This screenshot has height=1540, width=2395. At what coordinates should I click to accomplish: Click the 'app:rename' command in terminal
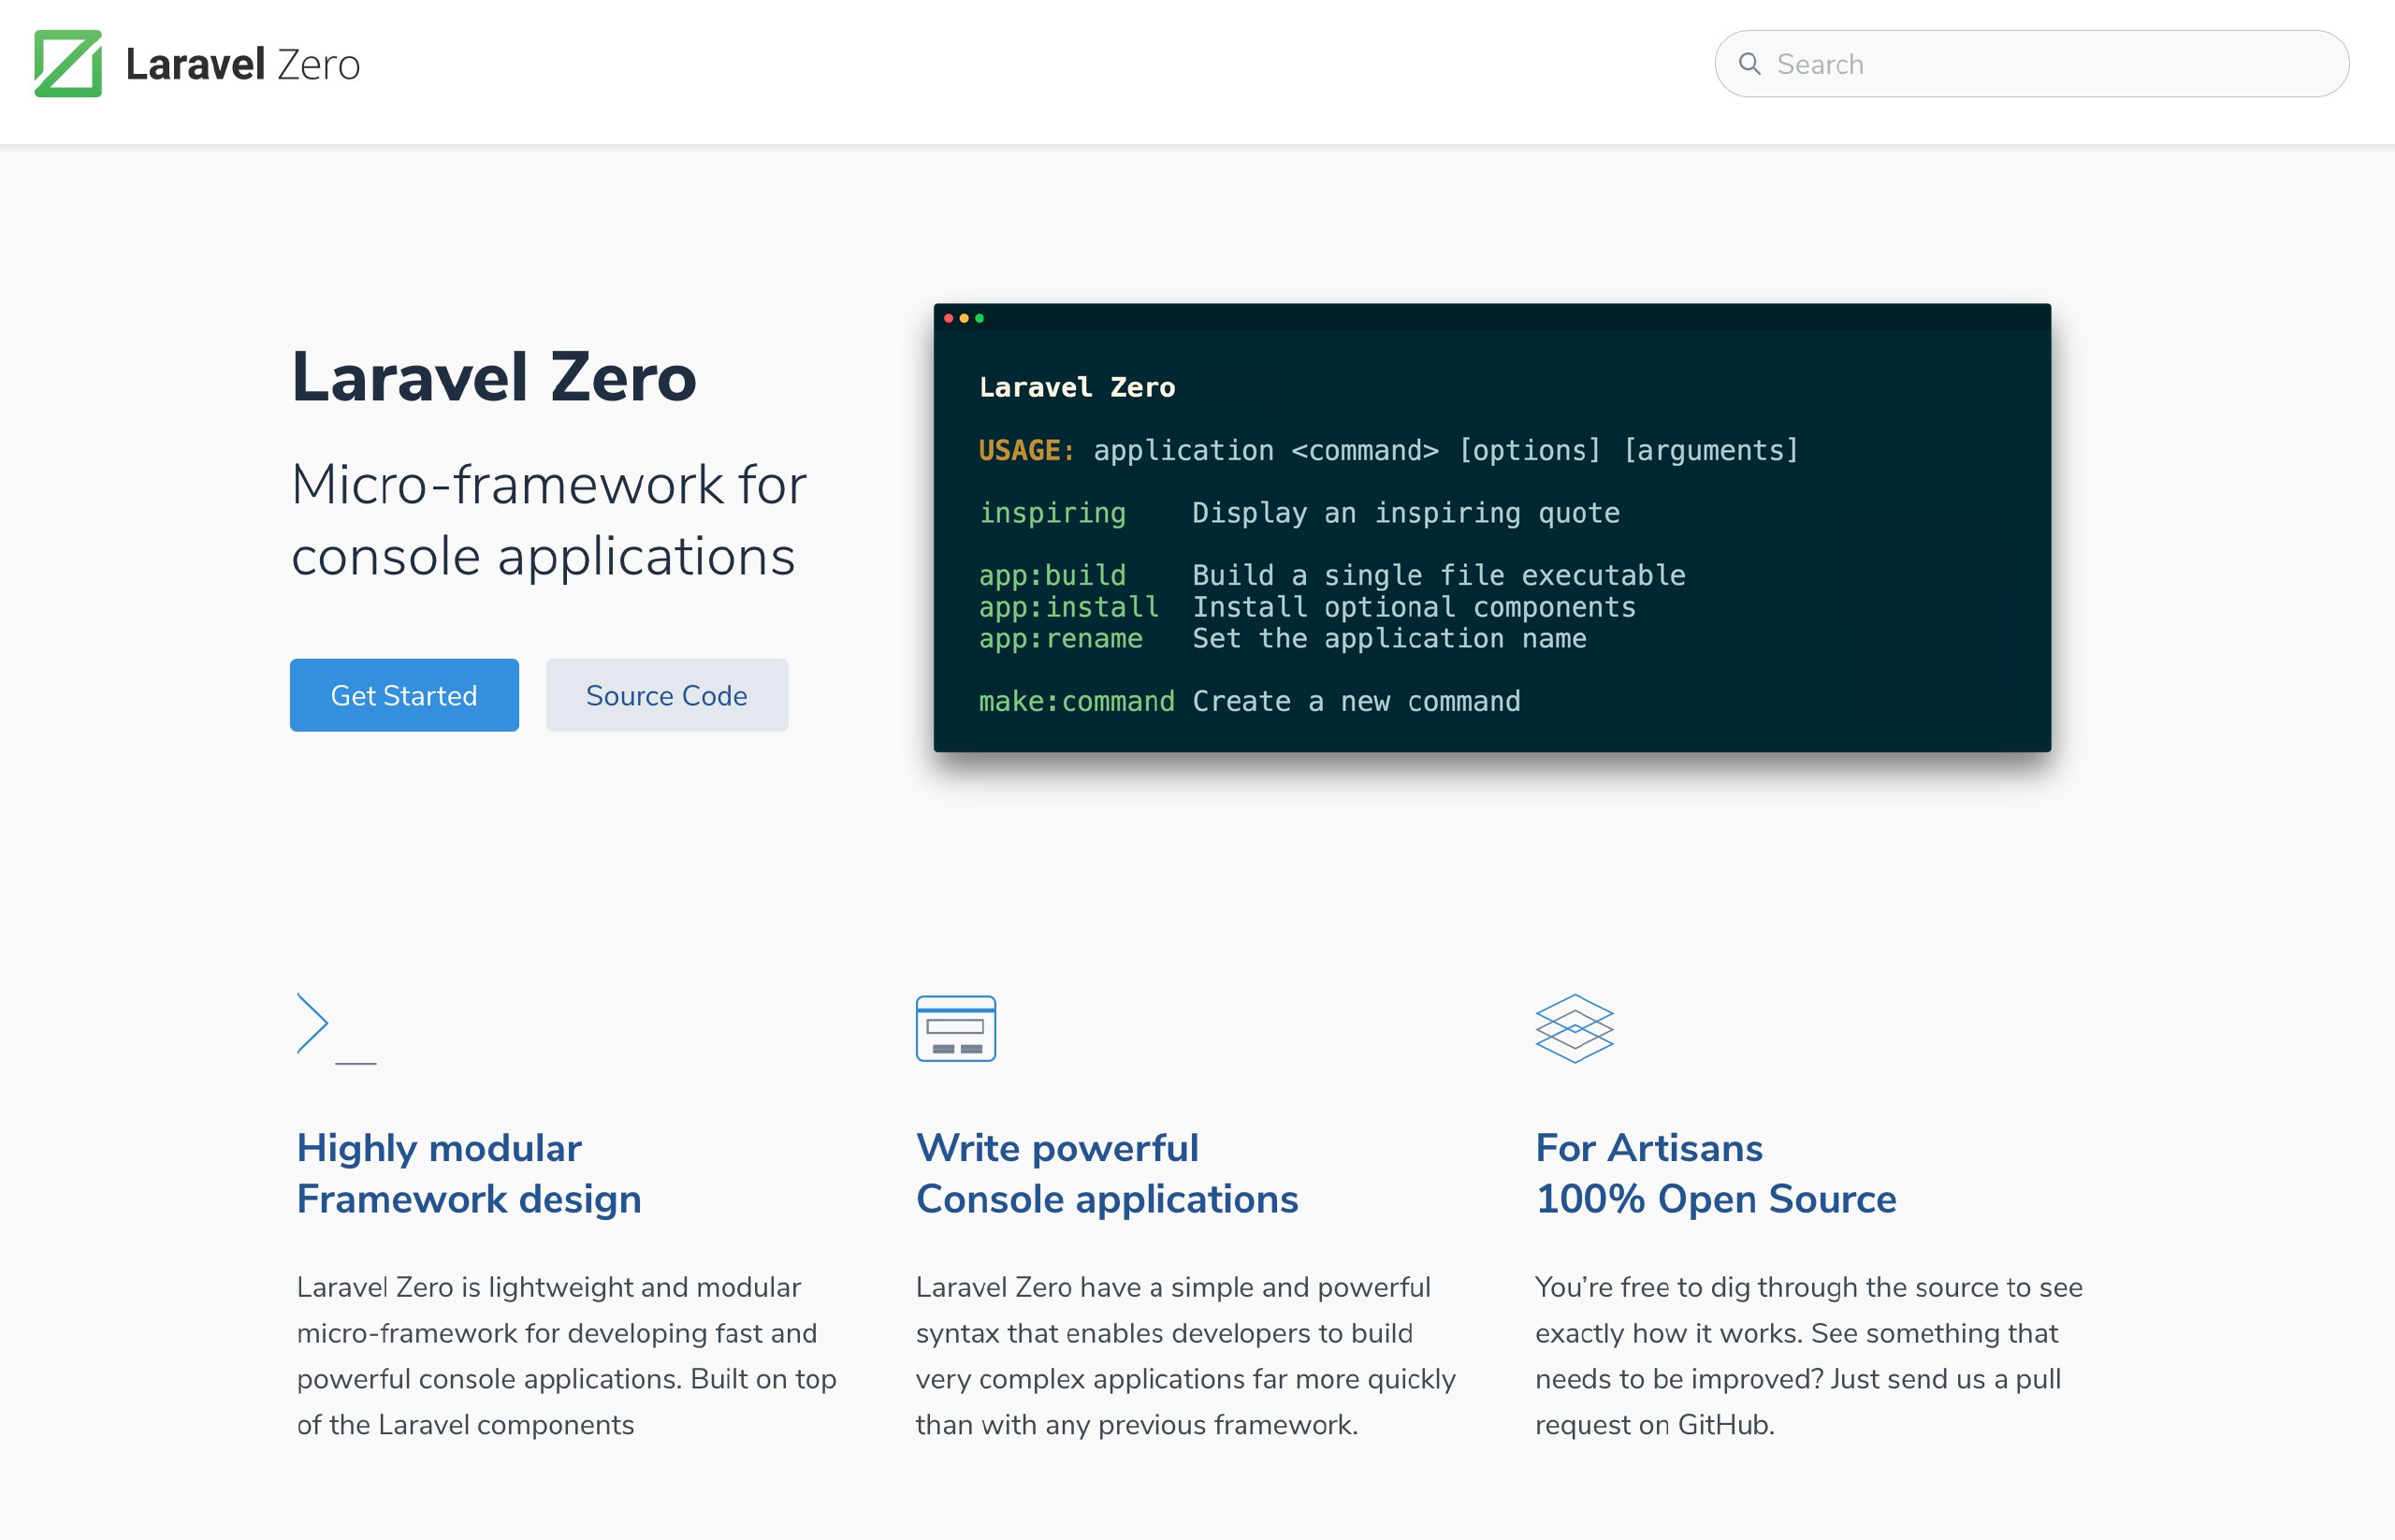click(1060, 638)
